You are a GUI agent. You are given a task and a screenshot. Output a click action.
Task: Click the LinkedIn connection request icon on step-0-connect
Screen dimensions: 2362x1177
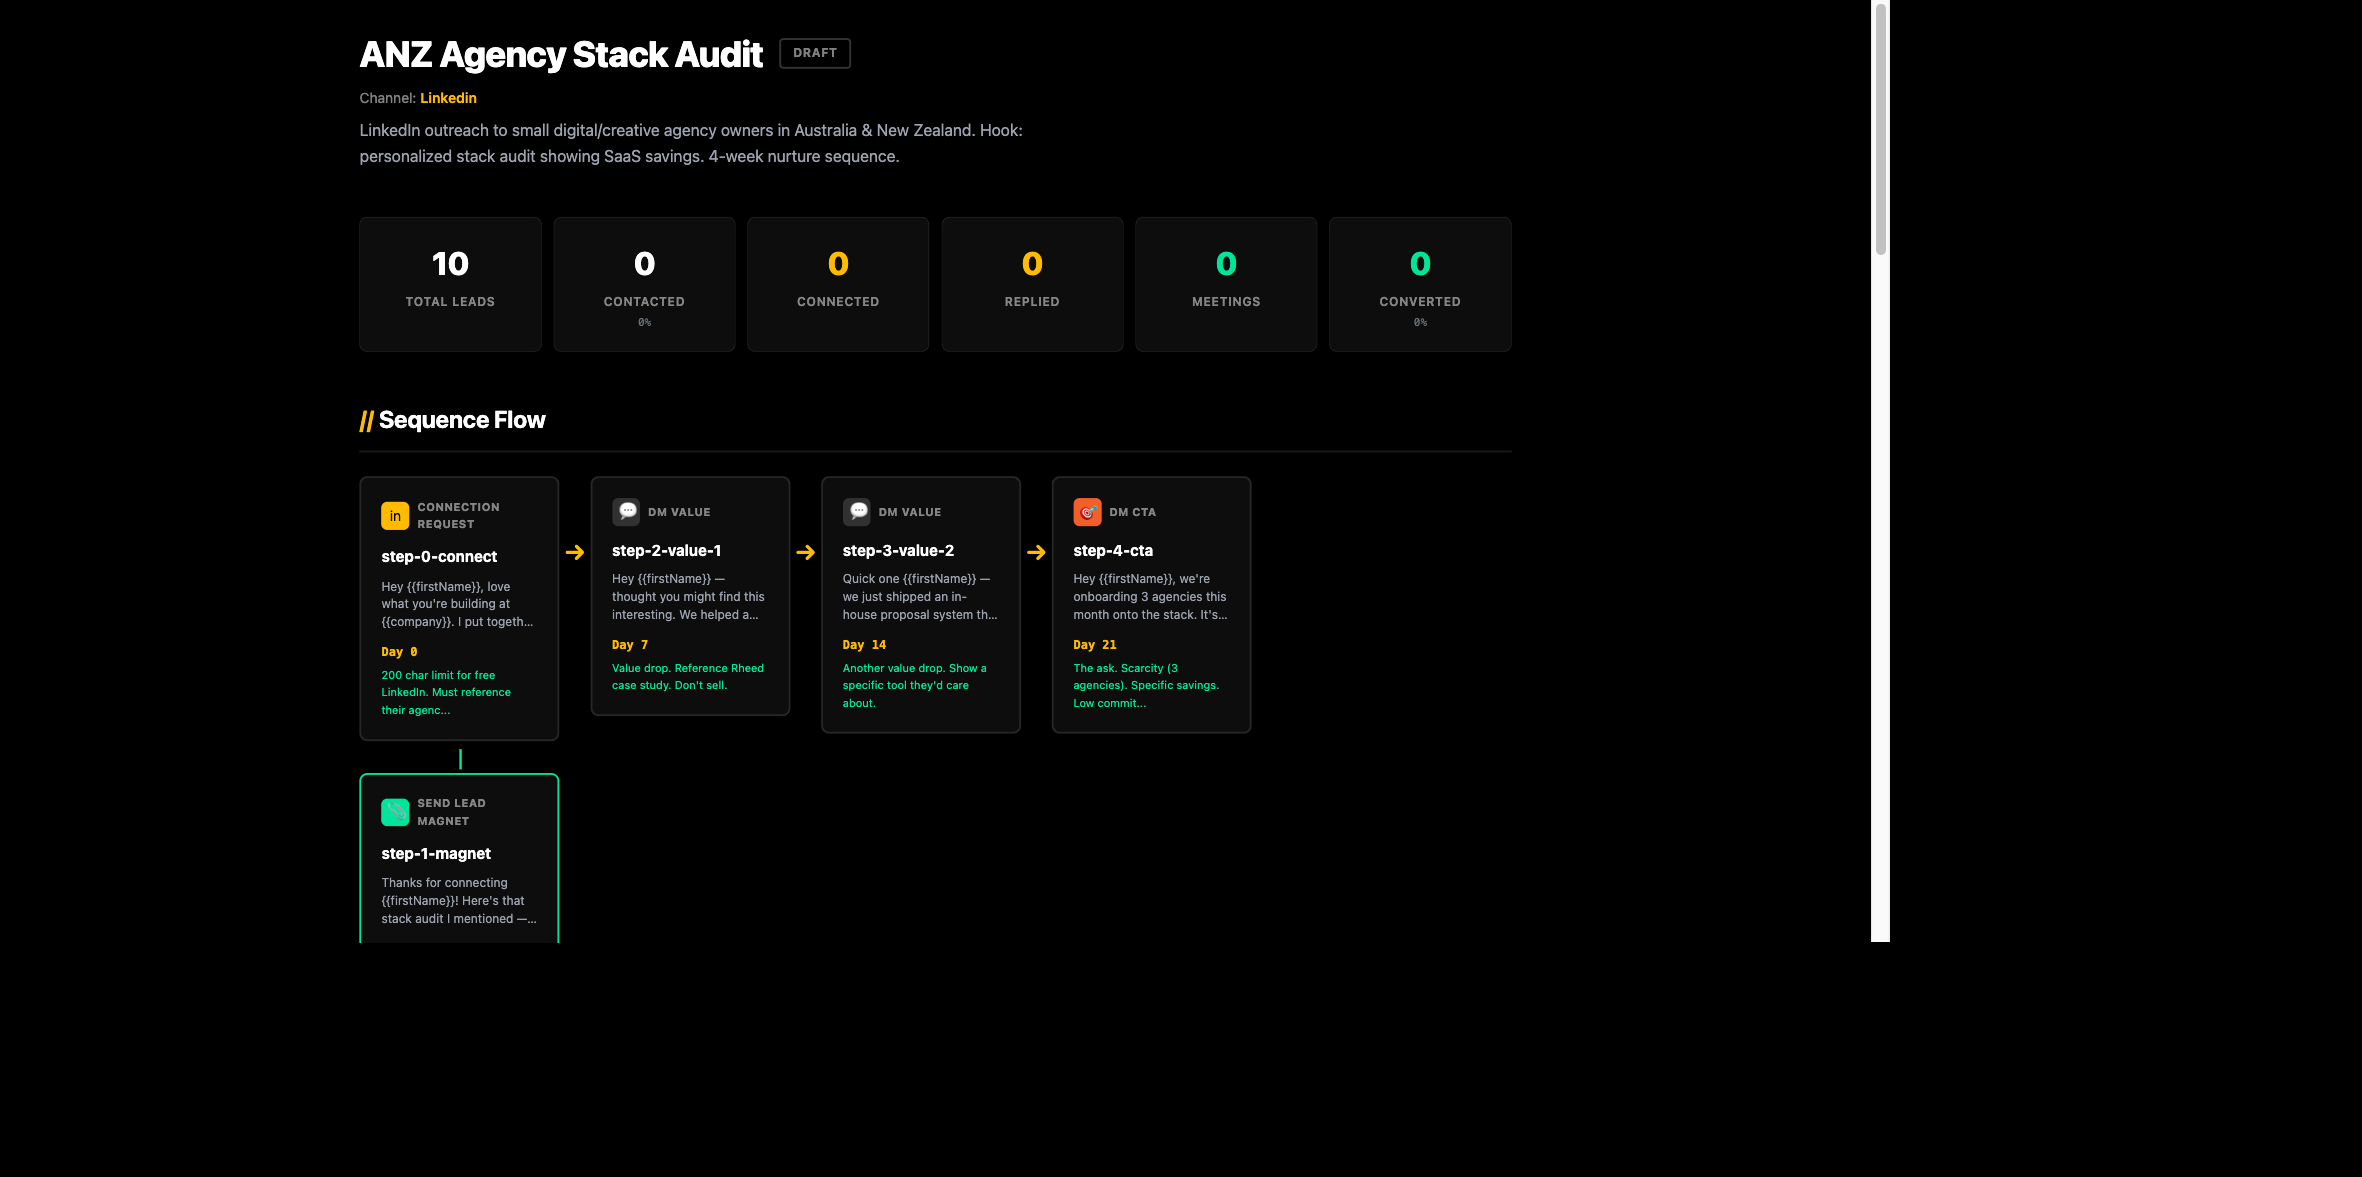(x=395, y=515)
